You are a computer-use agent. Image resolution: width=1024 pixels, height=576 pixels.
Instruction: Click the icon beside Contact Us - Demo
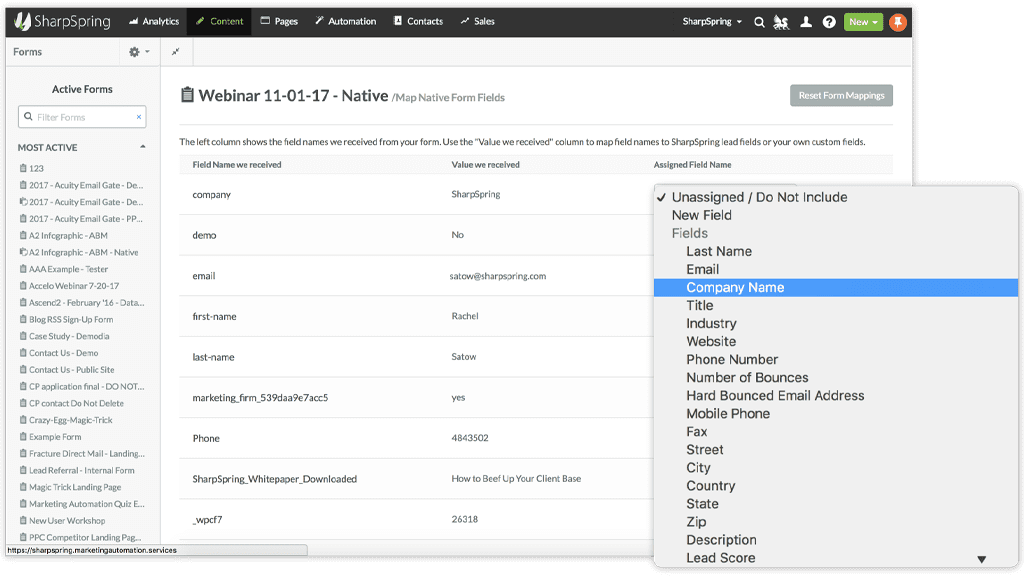[23, 353]
